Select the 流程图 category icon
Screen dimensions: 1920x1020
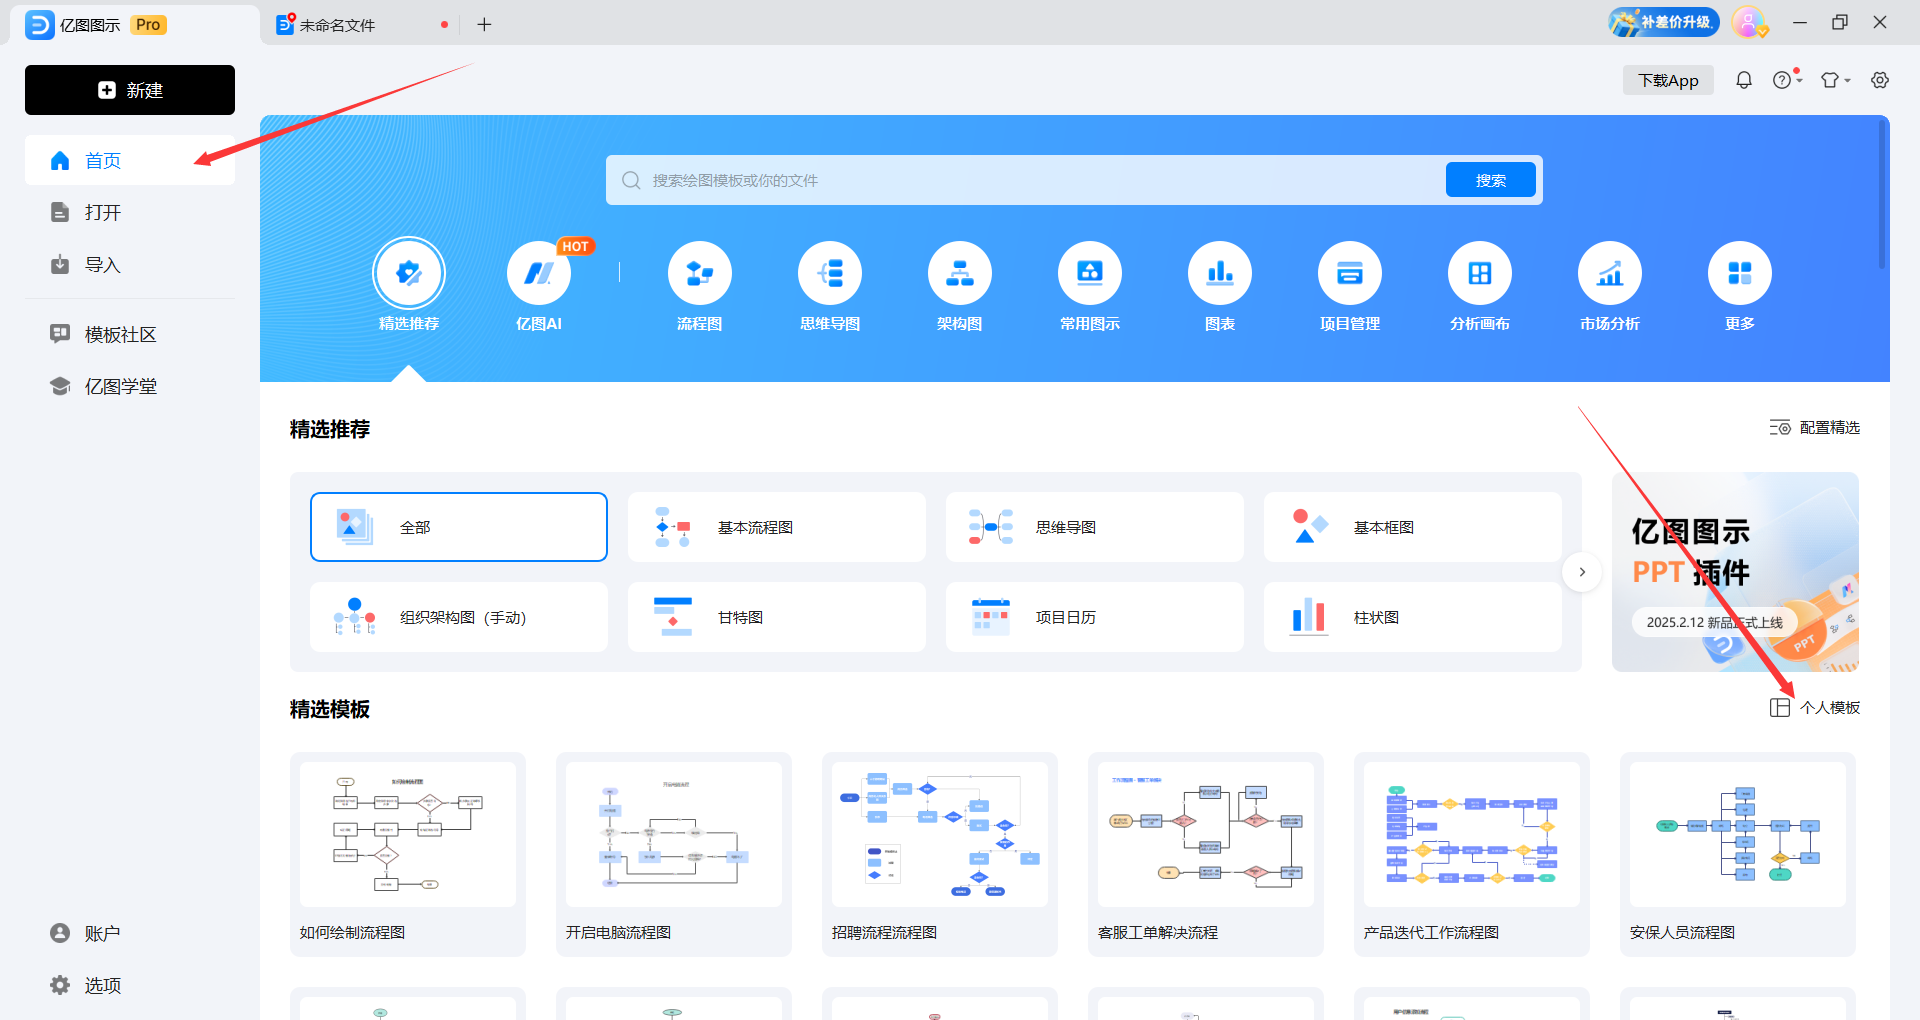pyautogui.click(x=699, y=273)
